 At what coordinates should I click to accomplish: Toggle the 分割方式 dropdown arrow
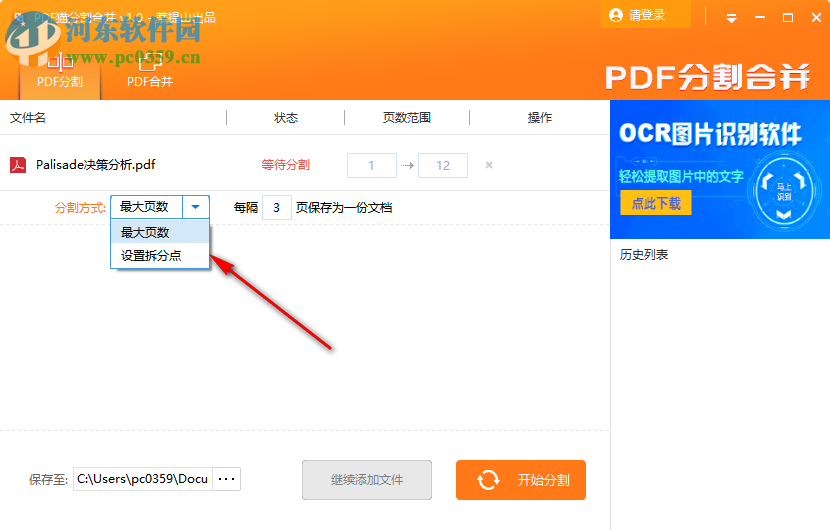196,207
